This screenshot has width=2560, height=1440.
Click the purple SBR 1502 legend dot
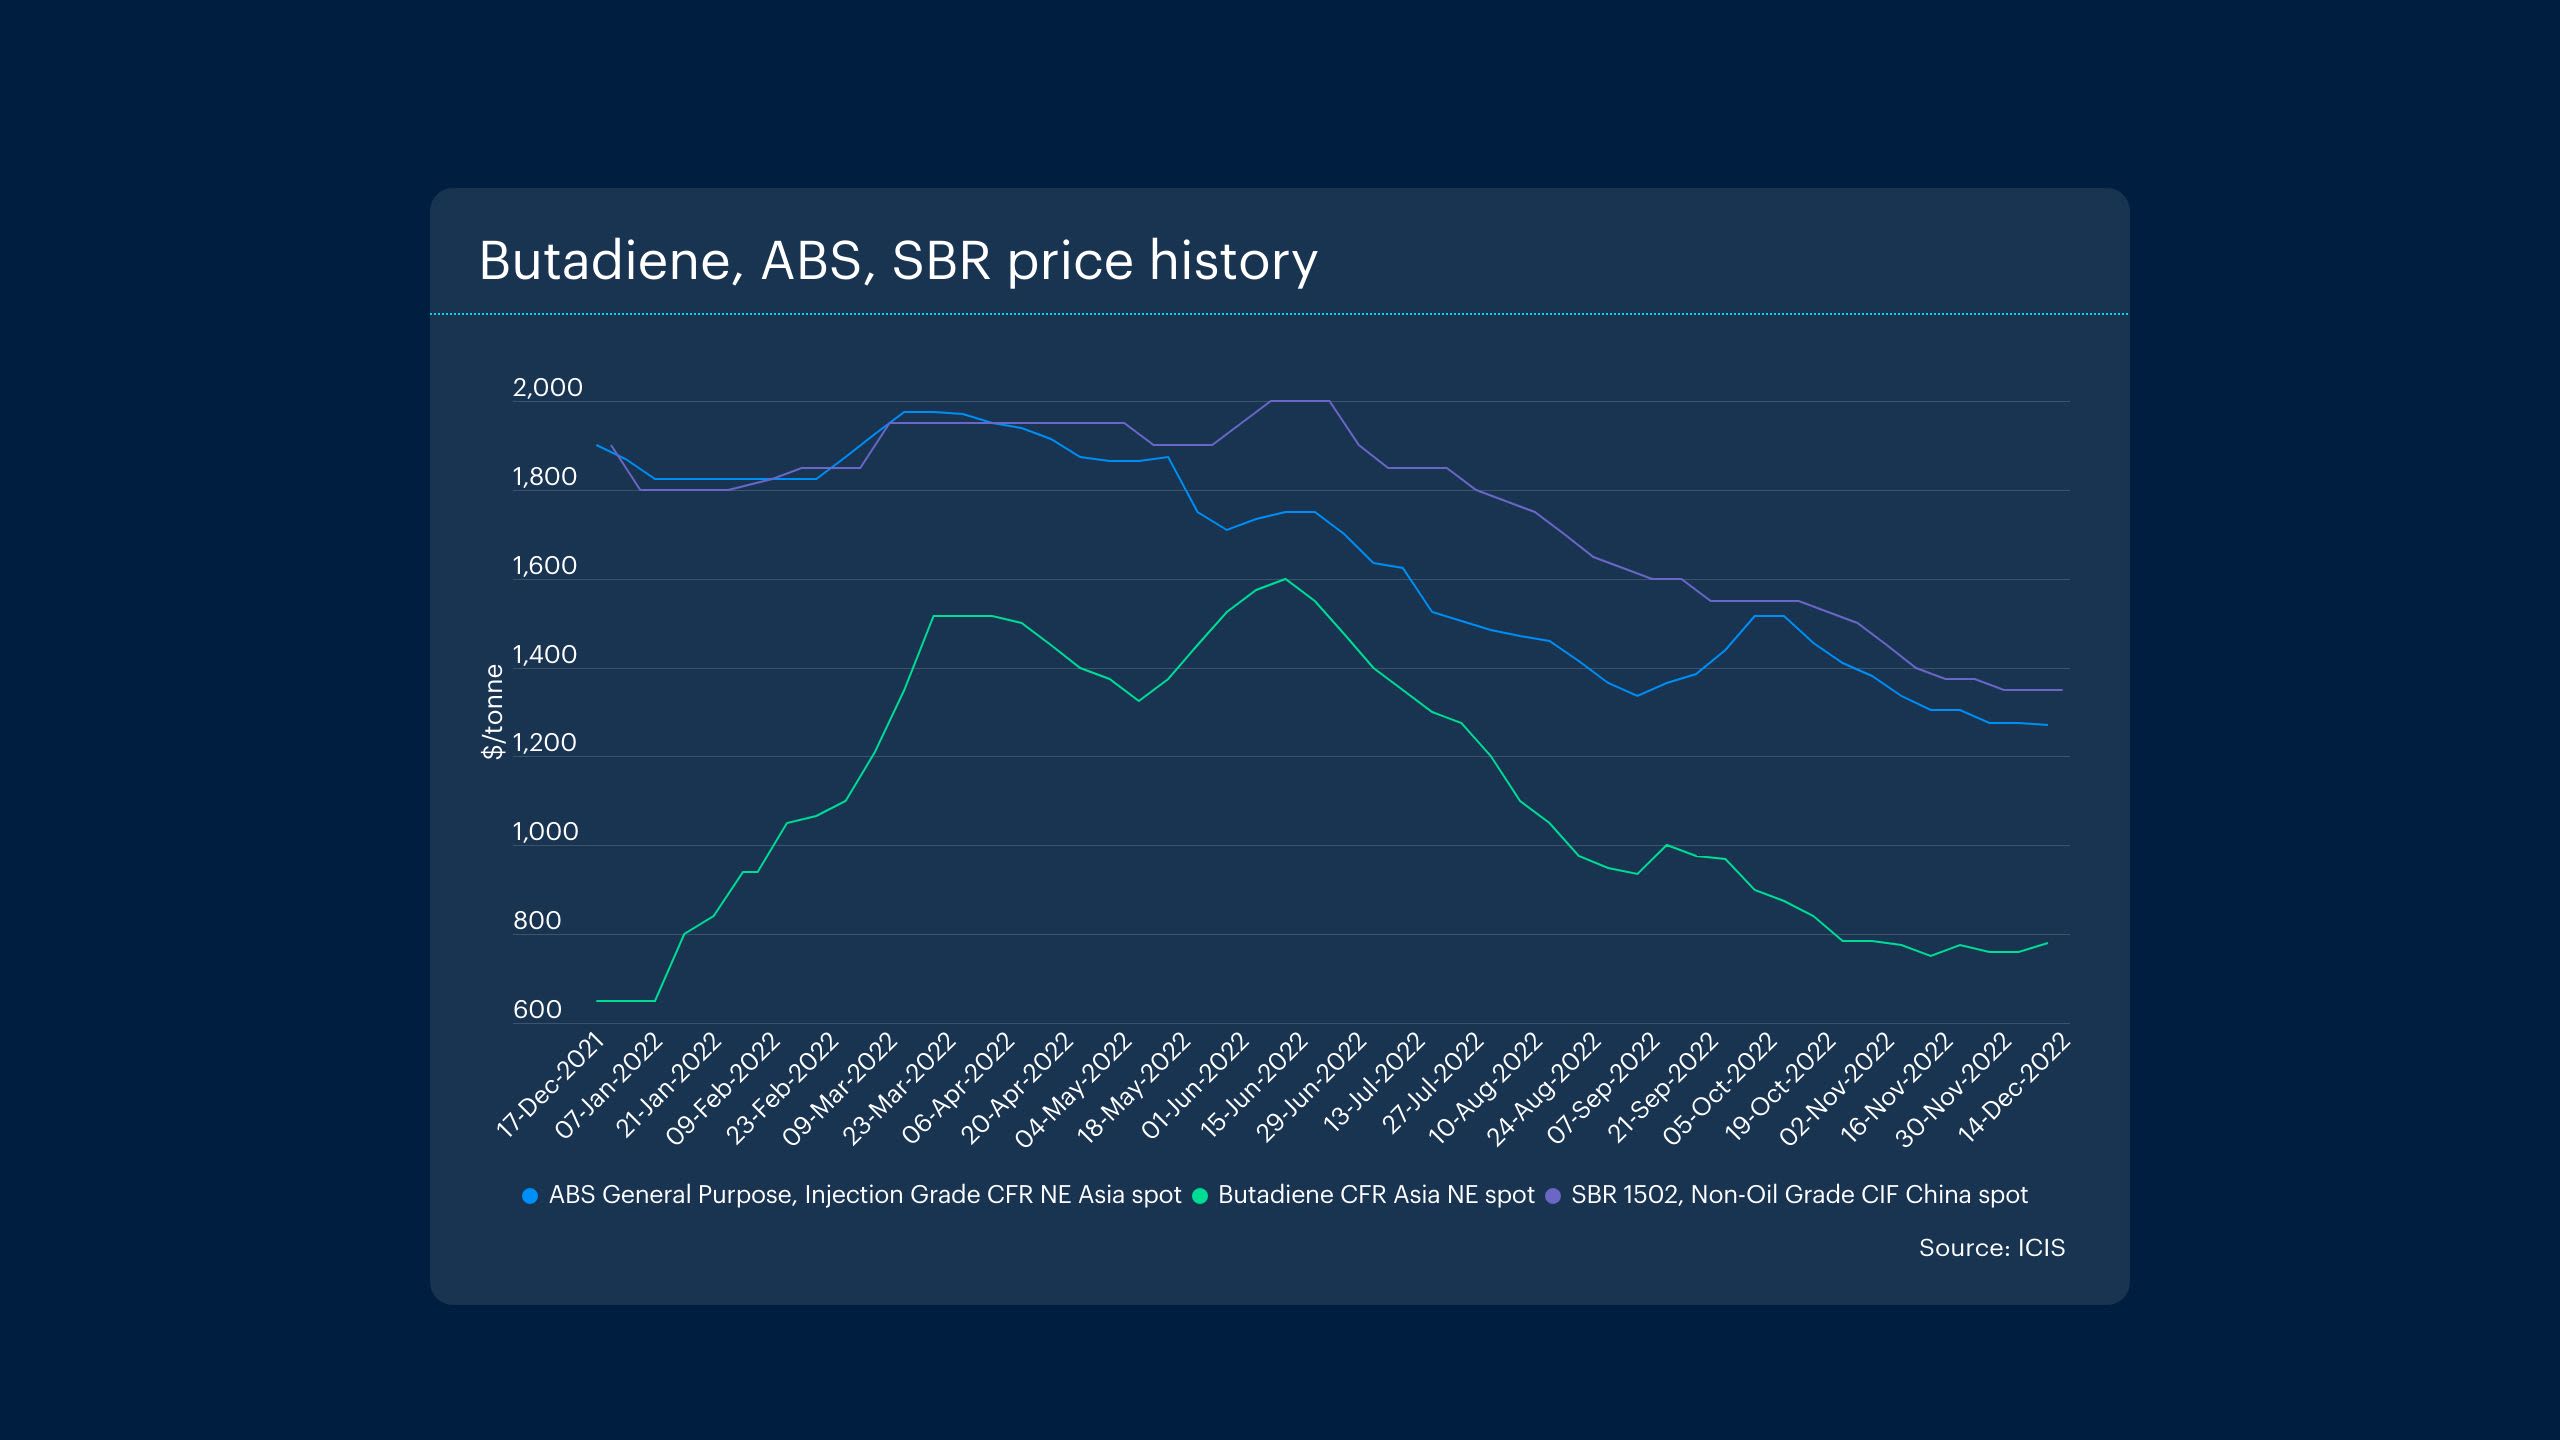point(1553,1196)
